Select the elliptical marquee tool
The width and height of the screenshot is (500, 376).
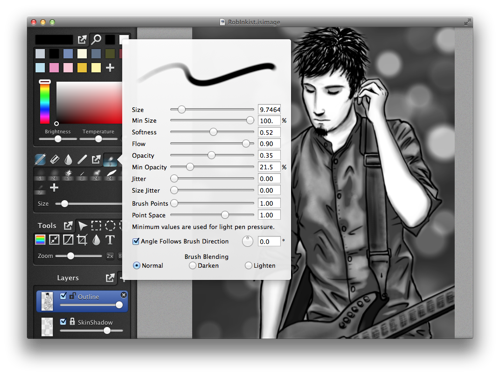tap(110, 226)
